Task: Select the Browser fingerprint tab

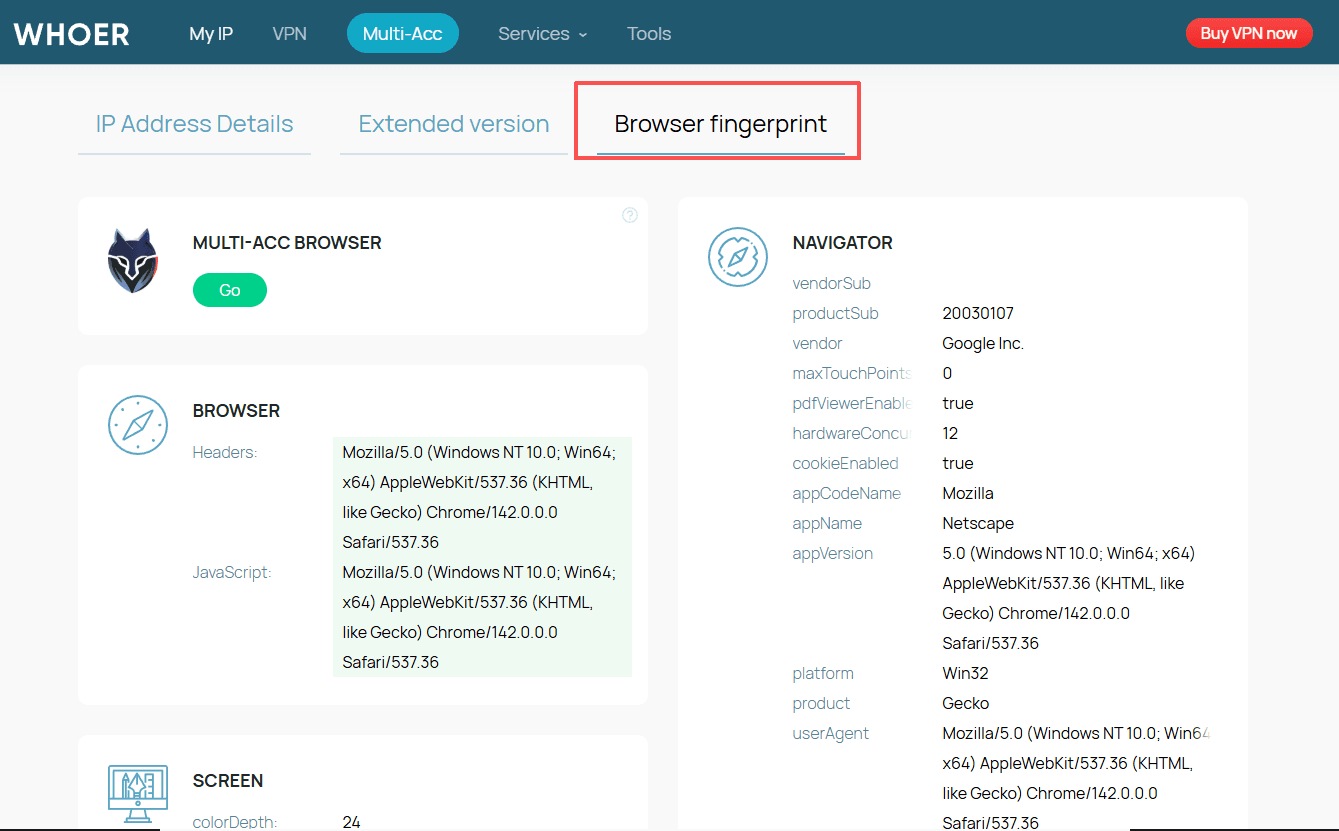Action: (720, 125)
